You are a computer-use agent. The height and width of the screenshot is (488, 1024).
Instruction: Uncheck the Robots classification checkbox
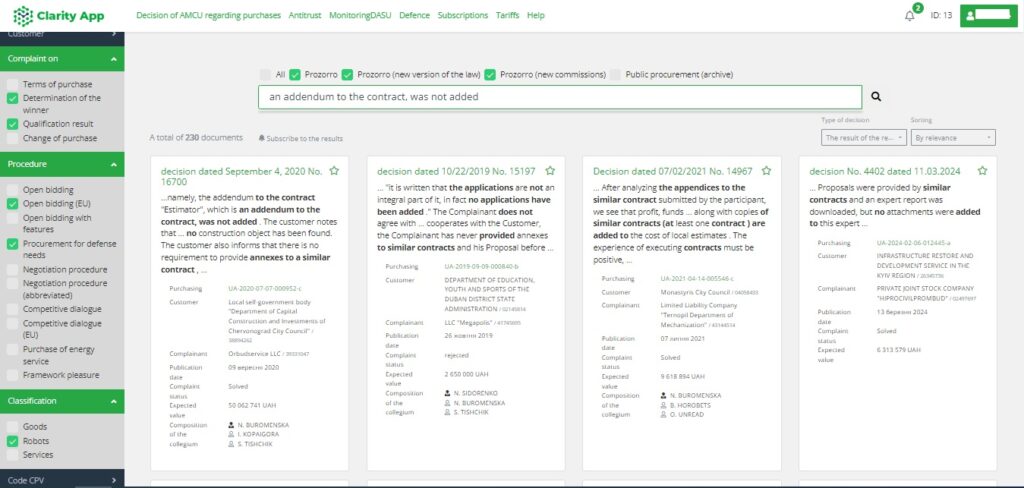pos(12,441)
